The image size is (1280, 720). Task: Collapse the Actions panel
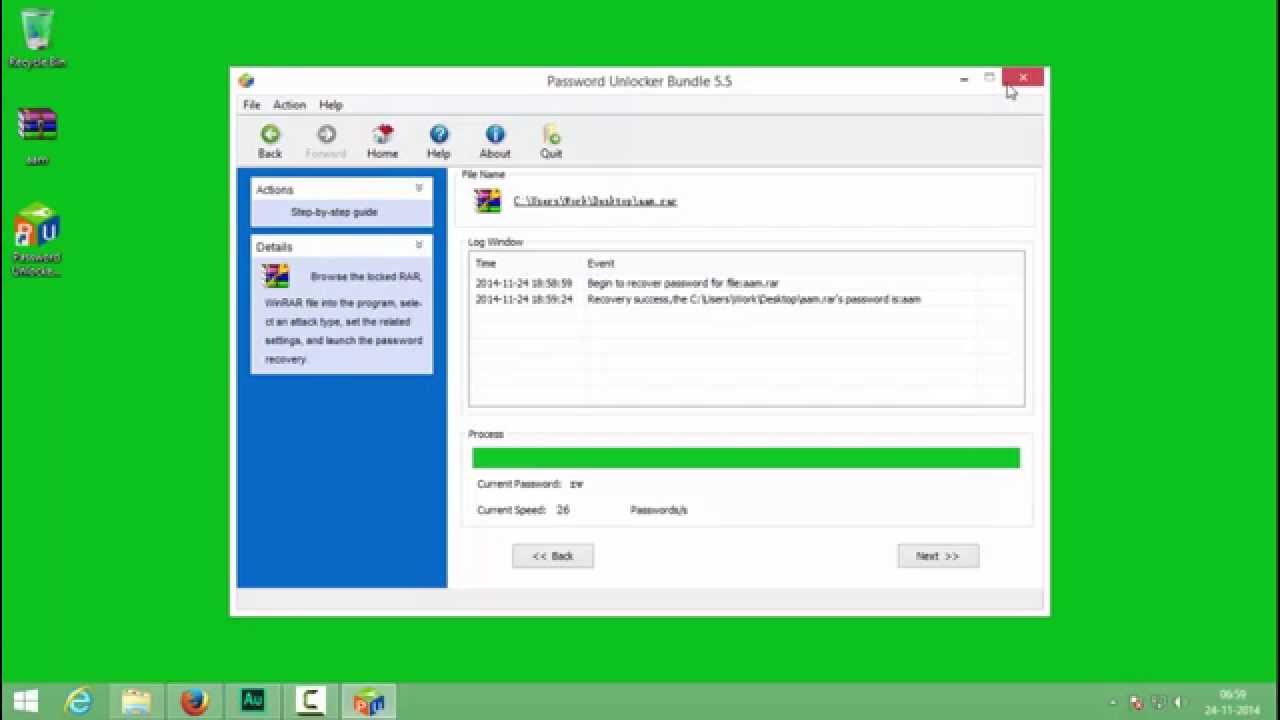point(419,188)
